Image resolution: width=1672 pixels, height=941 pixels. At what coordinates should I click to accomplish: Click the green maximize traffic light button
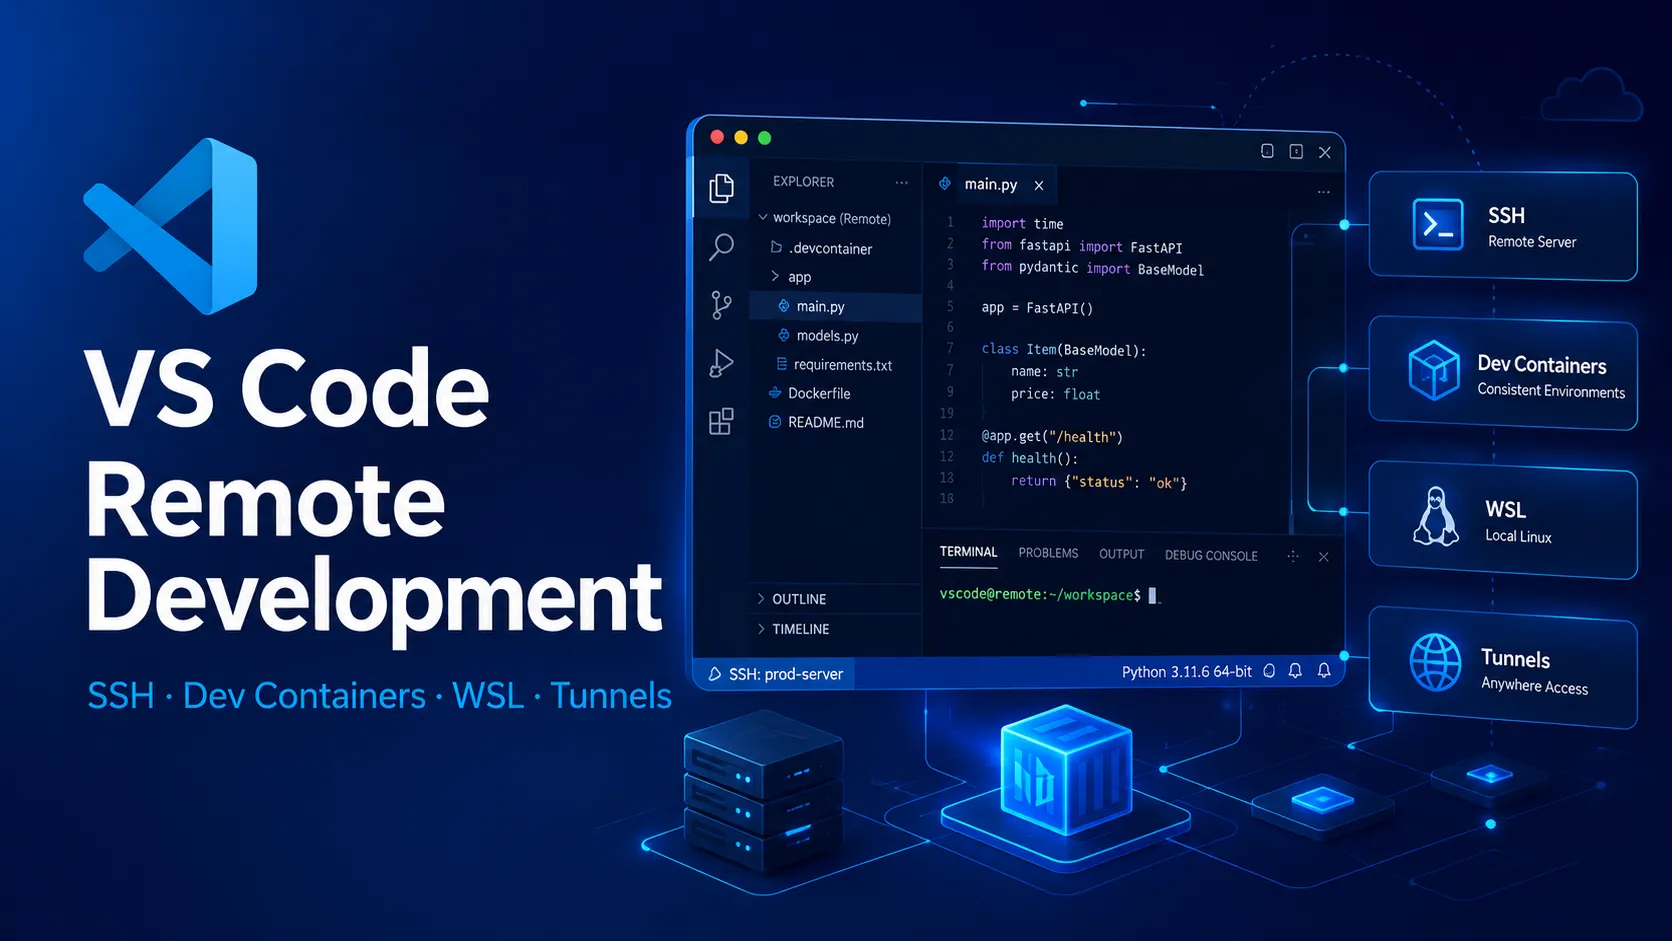coord(765,138)
